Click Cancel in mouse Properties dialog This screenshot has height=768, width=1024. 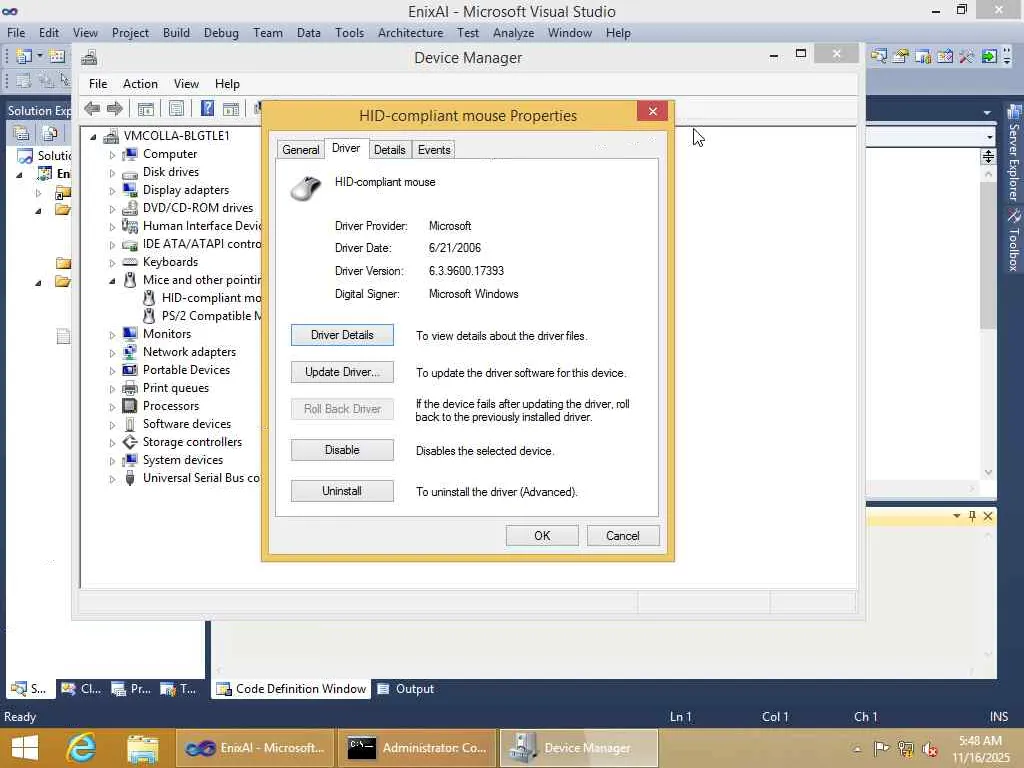point(623,536)
